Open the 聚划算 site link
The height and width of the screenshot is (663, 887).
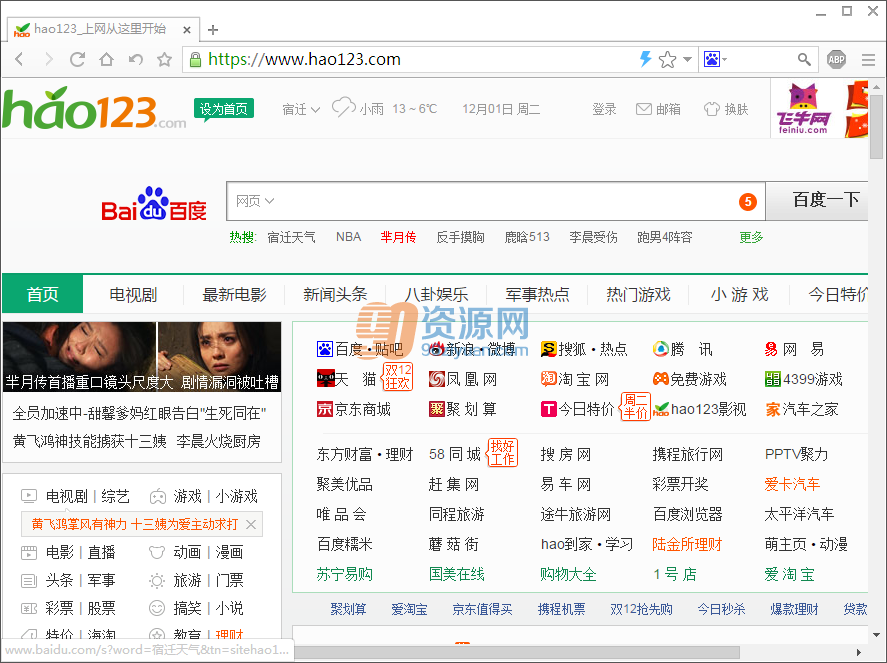tap(463, 409)
